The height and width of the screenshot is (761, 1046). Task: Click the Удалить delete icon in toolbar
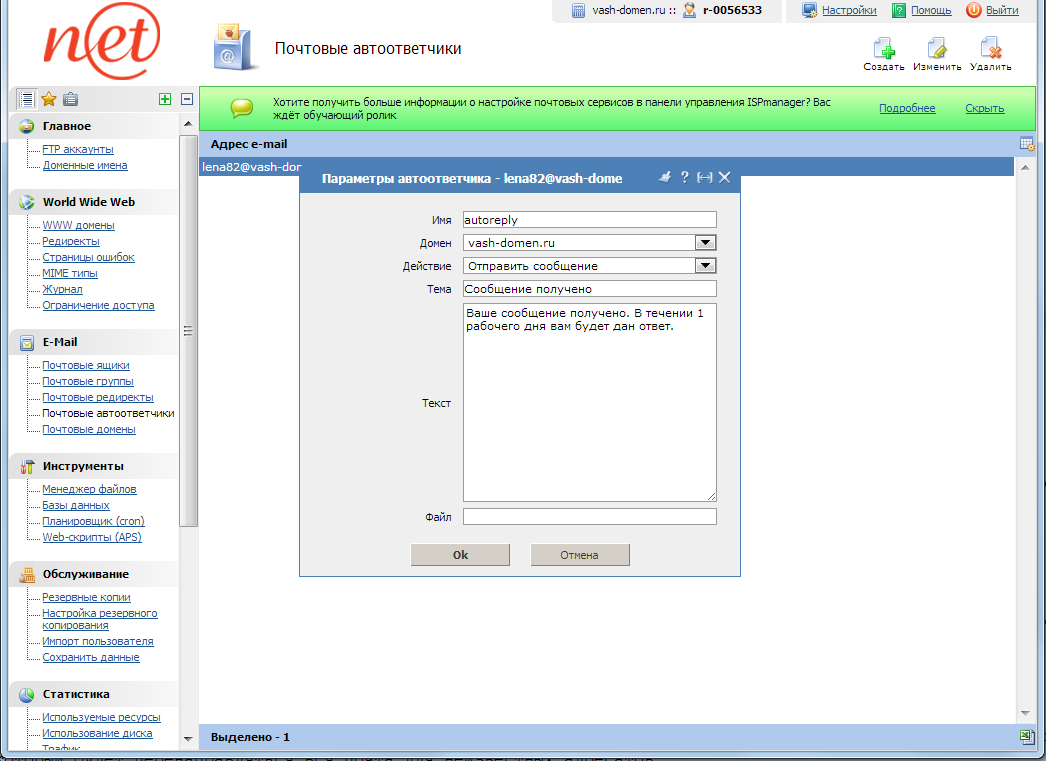tap(991, 48)
